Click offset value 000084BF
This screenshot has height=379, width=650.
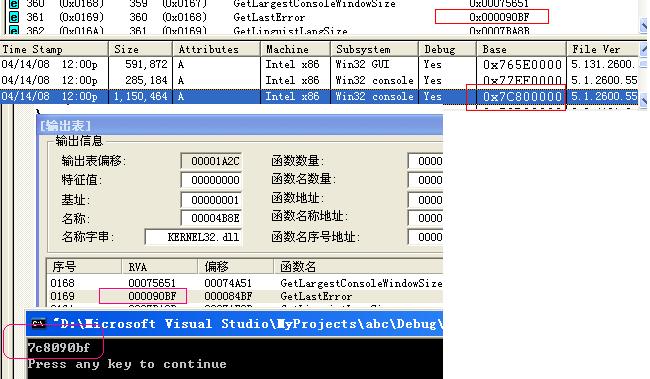tap(228, 296)
